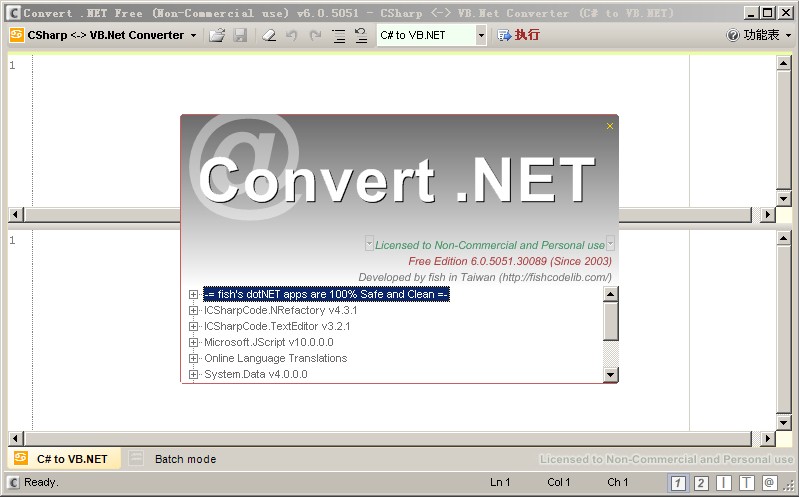
Task: Minimize the Convert .NET window
Action: click(751, 13)
